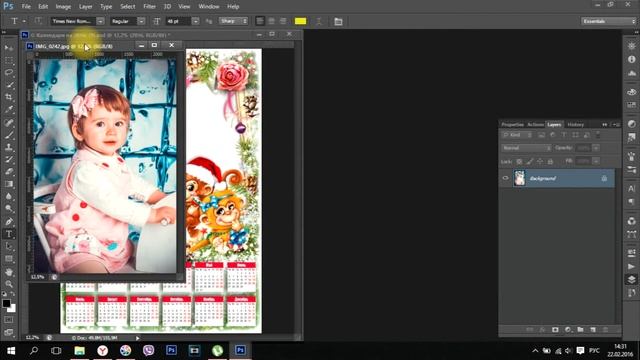The image size is (640, 360).
Task: Open Kind filter dropdown in Layers
Action: click(x=517, y=135)
